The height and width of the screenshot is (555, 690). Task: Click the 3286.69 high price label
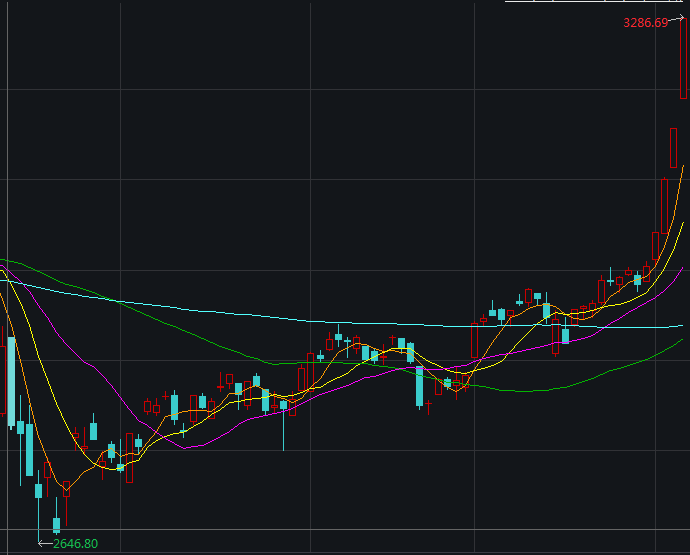[644, 22]
